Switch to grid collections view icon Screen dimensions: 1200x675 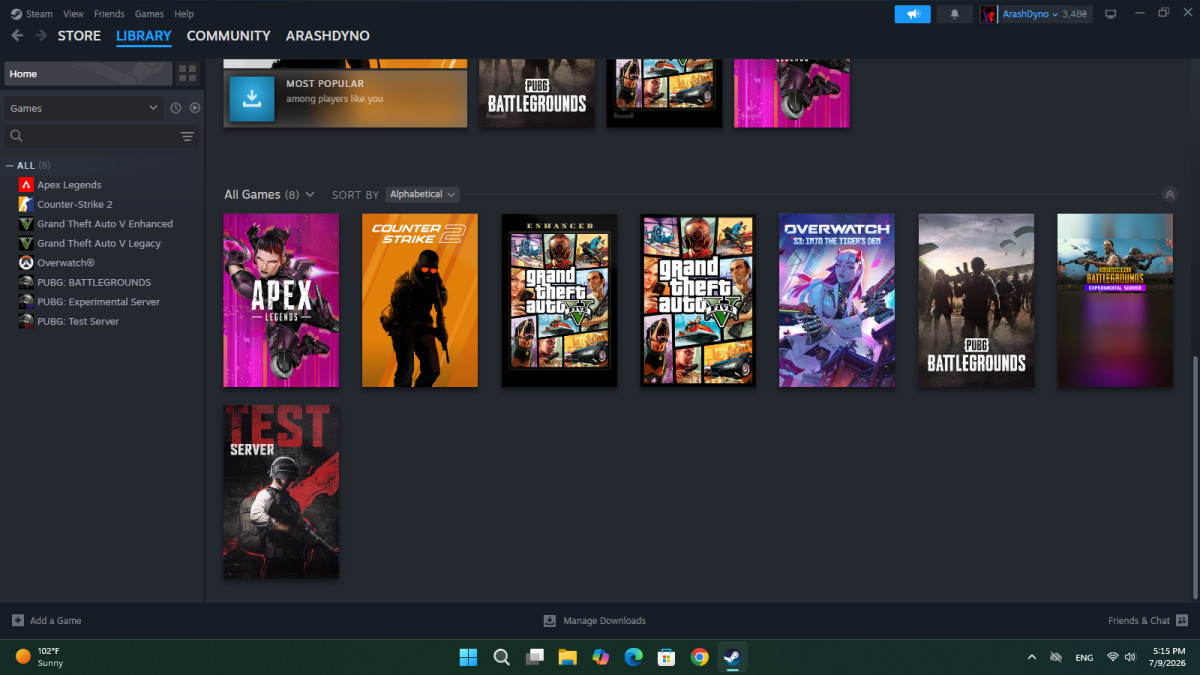(188, 73)
